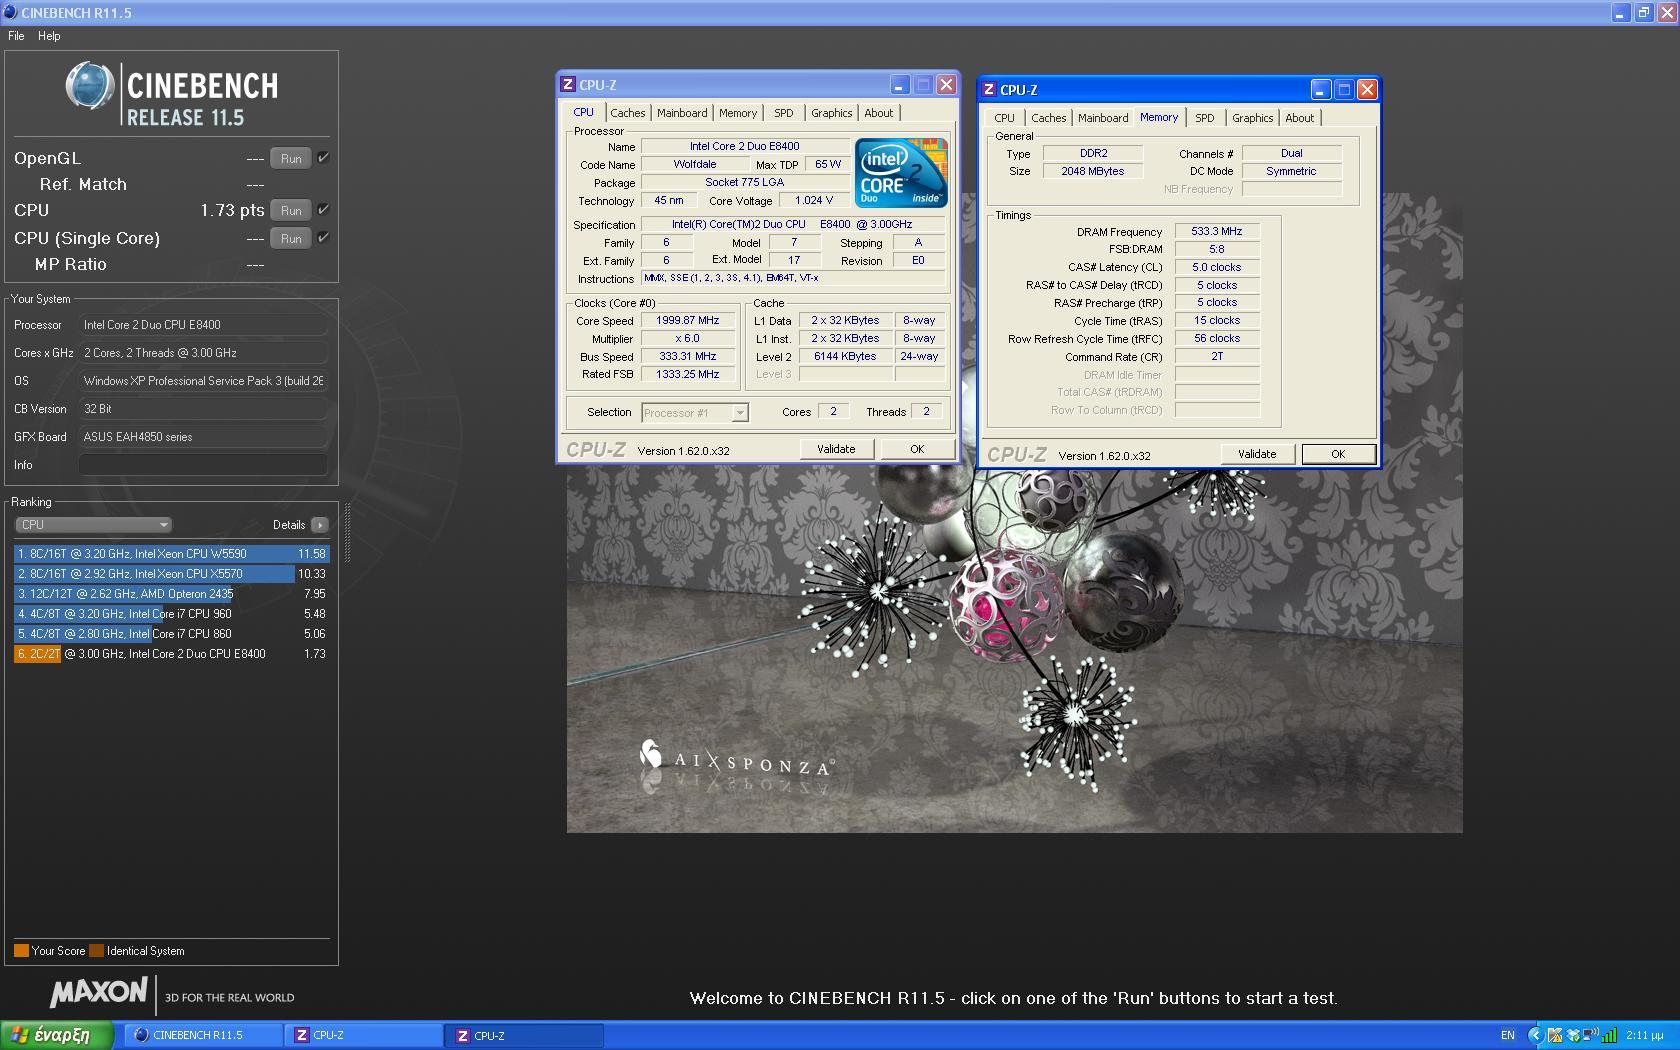Open the File menu in Cinebench

tap(16, 35)
